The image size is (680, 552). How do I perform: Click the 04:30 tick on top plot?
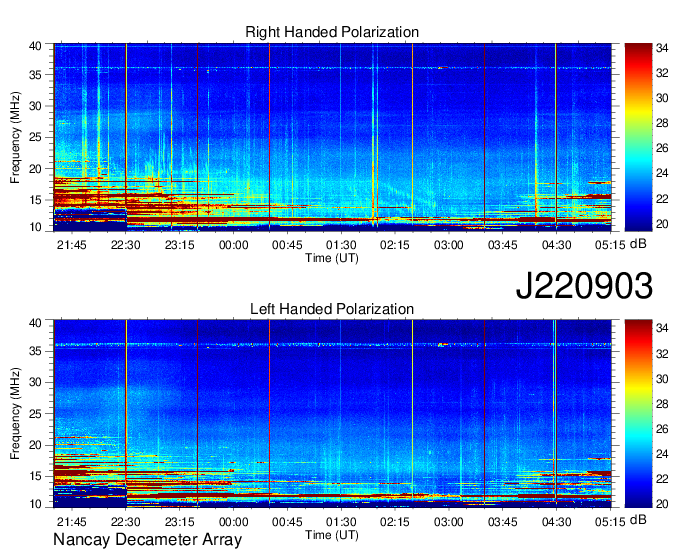tap(556, 245)
